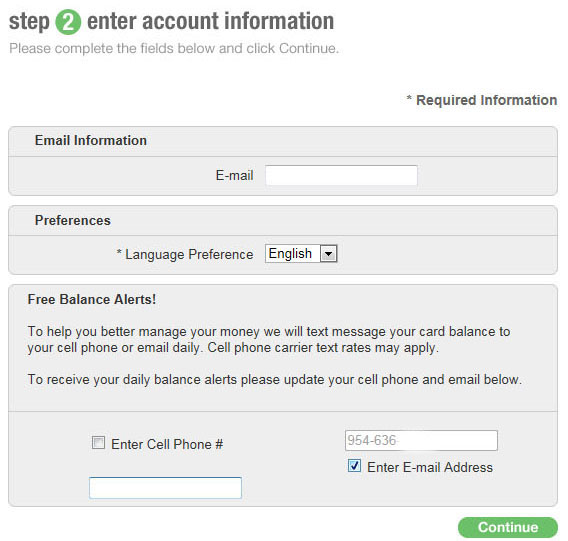The height and width of the screenshot is (541, 568).
Task: Click the Free Balance Alerts! heading
Action: [x=92, y=299]
